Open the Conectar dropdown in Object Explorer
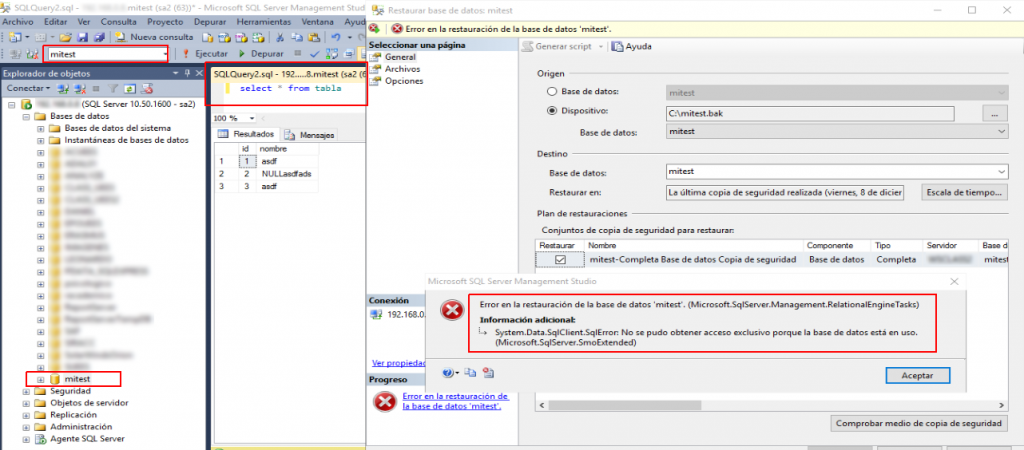This screenshot has width=1024, height=450. (29, 88)
